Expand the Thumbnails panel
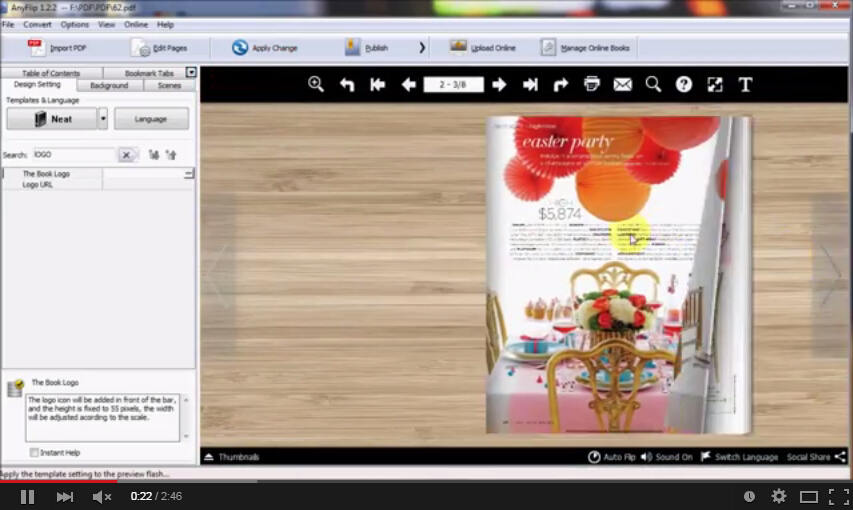Screen dimensions: 853x510 click(x=231, y=457)
